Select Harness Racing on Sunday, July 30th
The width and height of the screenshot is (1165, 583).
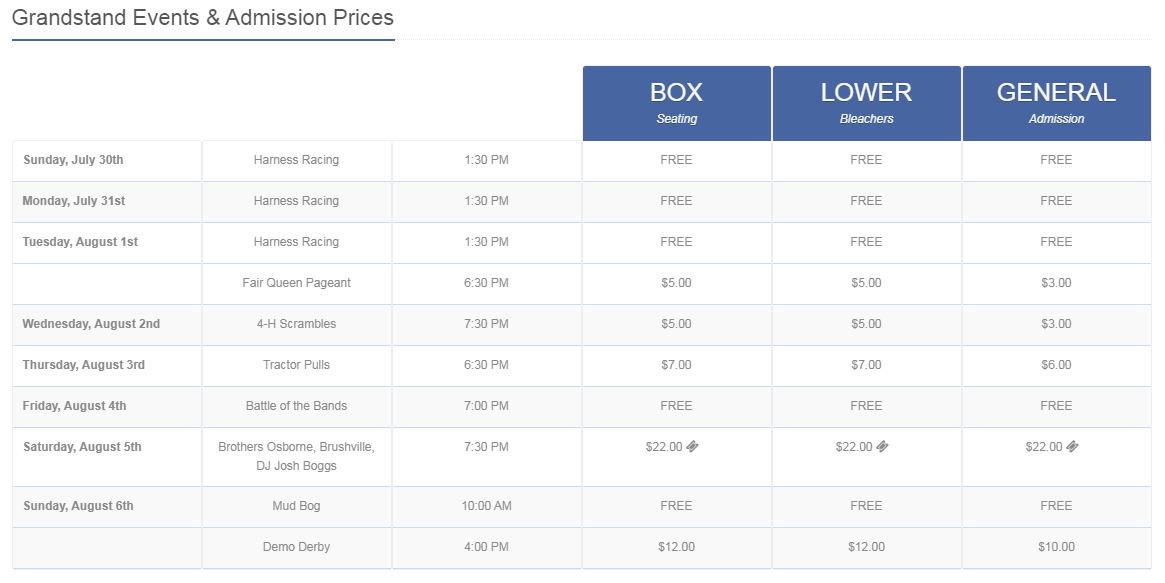[x=296, y=160]
